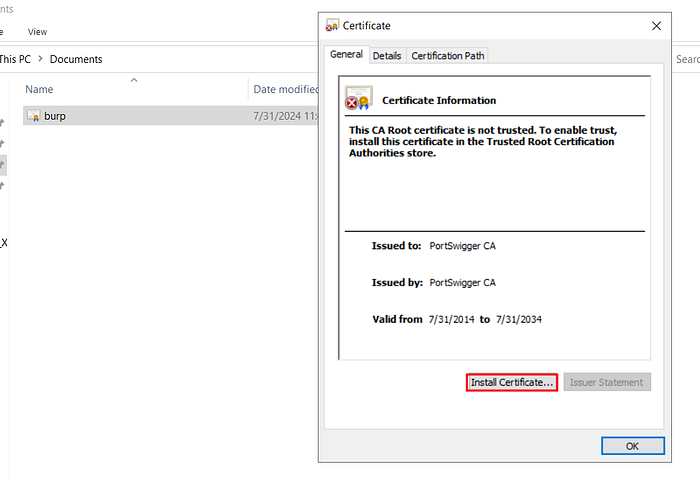
Task: Click the Issued by value PortSwigger CA
Action: 462,283
